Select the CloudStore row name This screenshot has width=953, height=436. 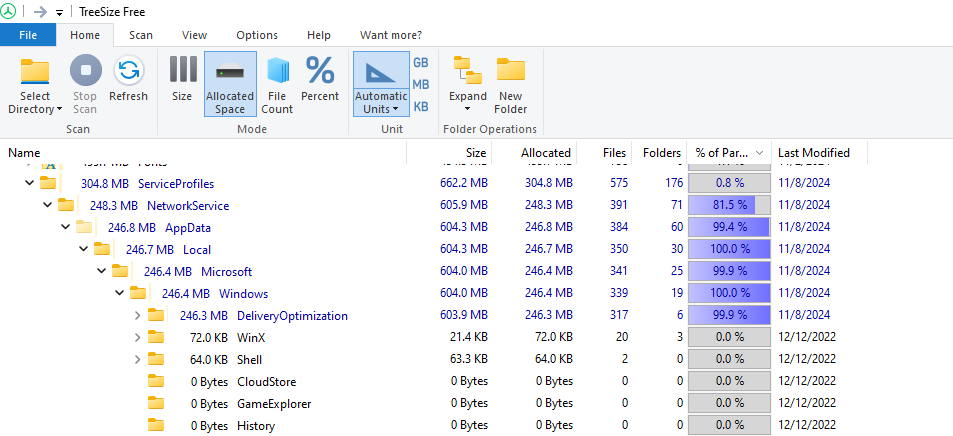tap(266, 382)
